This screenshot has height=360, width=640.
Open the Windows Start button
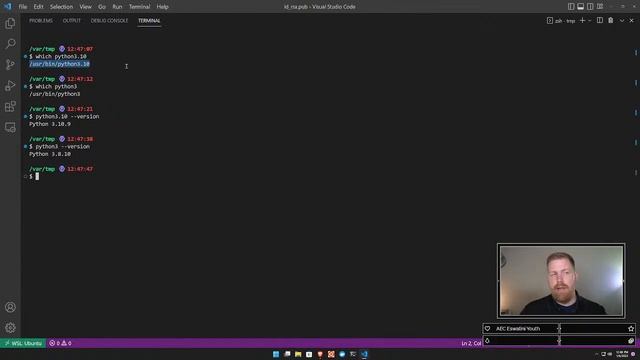click(276, 354)
